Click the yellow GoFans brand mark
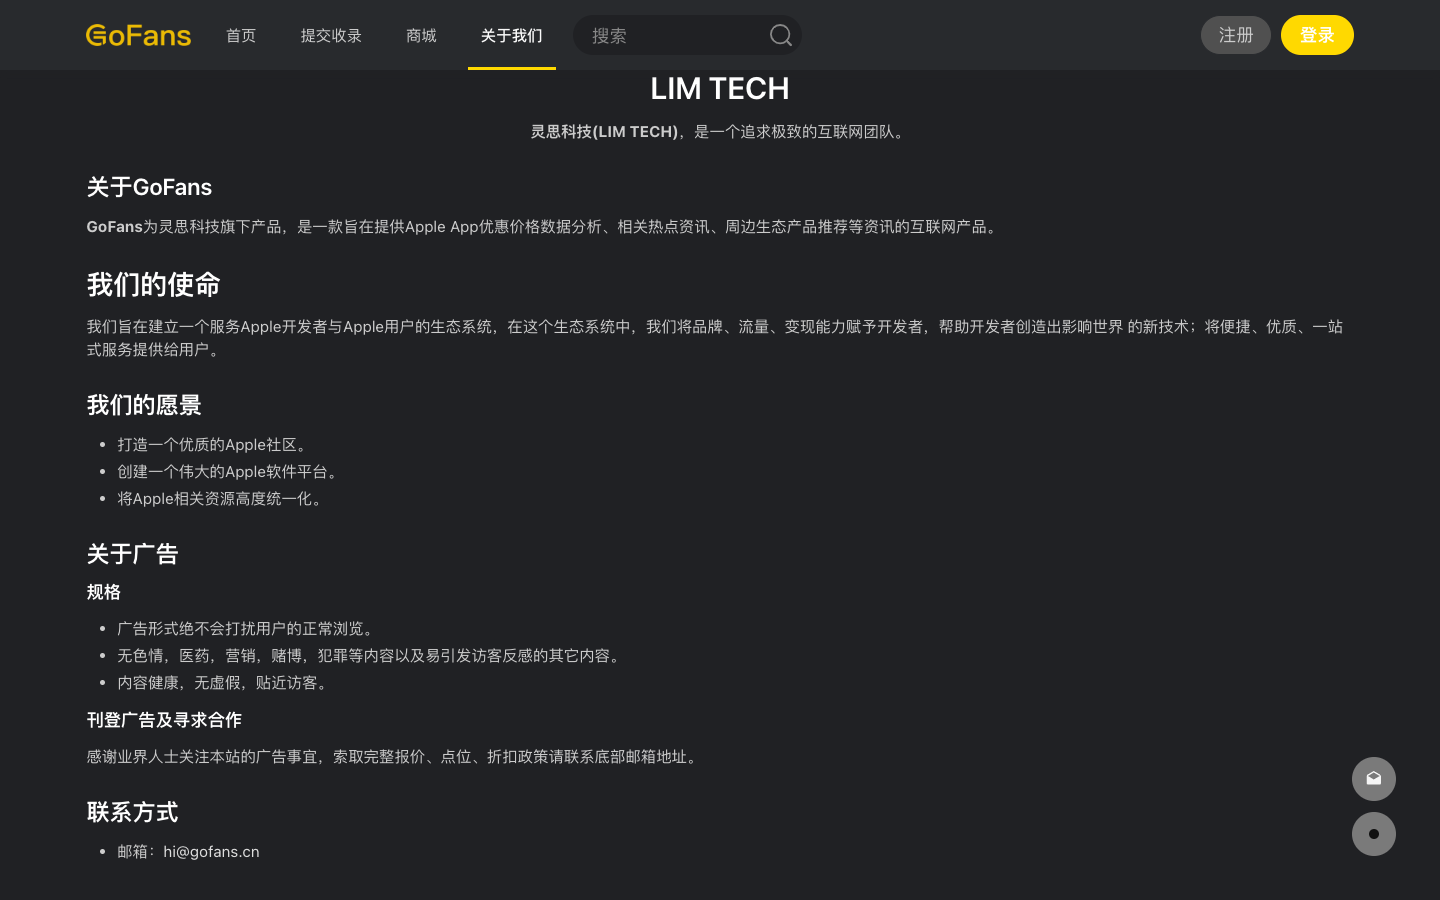 click(x=138, y=35)
